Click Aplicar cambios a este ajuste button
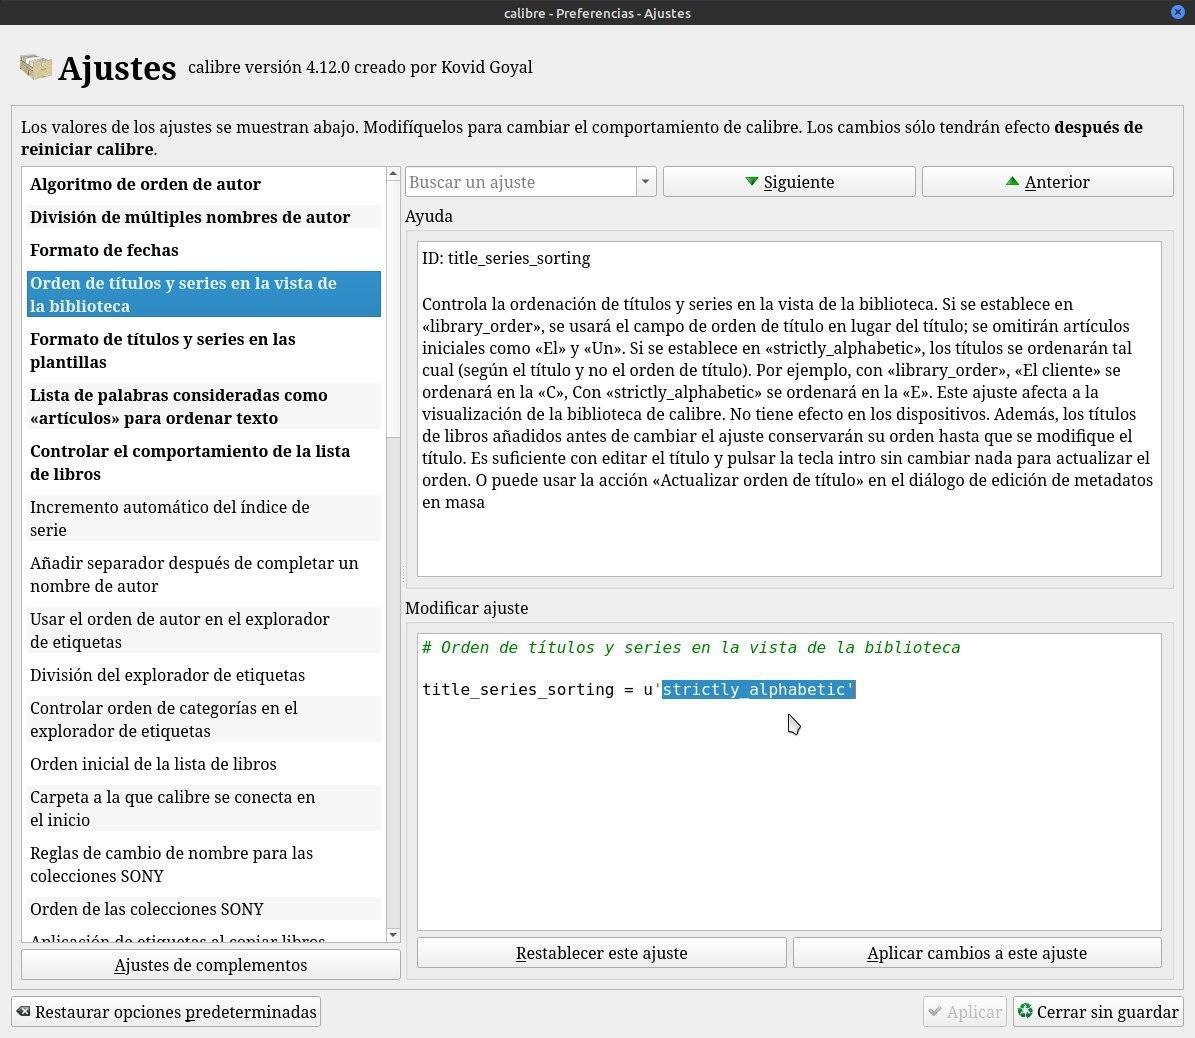This screenshot has width=1195, height=1038. pos(977,953)
